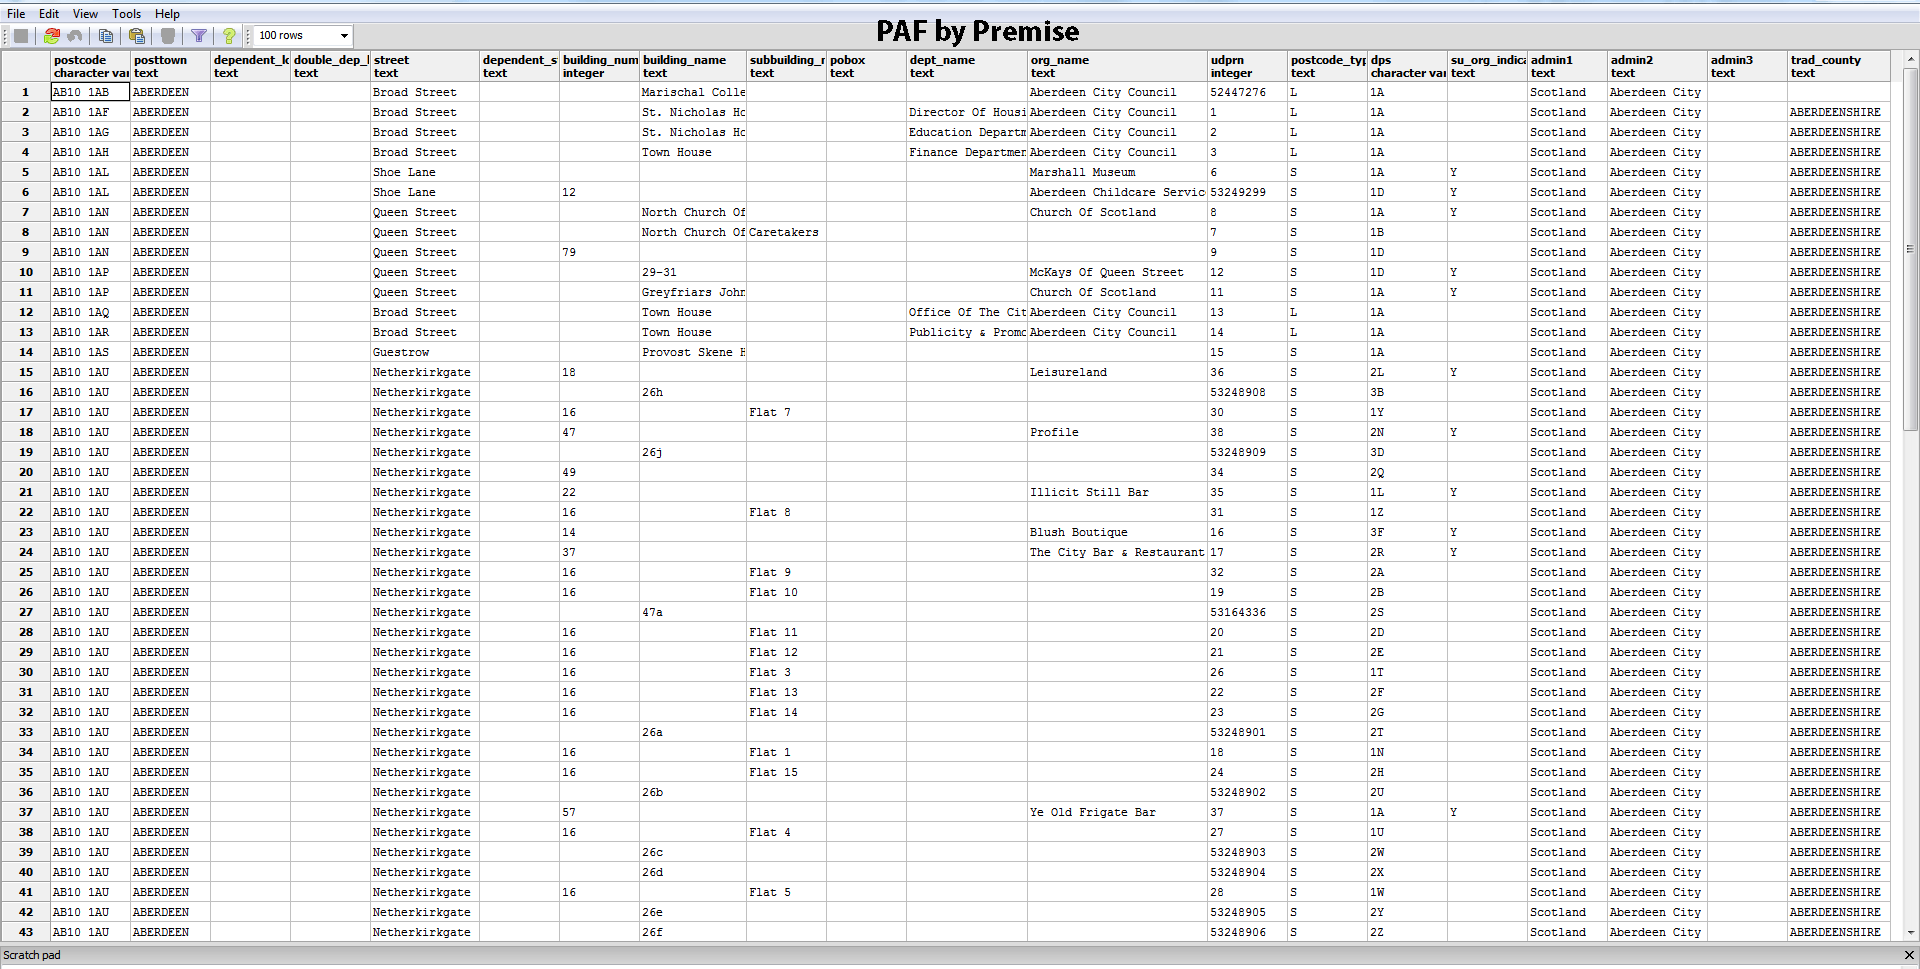Open the Edit menu
The image size is (1920, 969).
(x=49, y=14)
